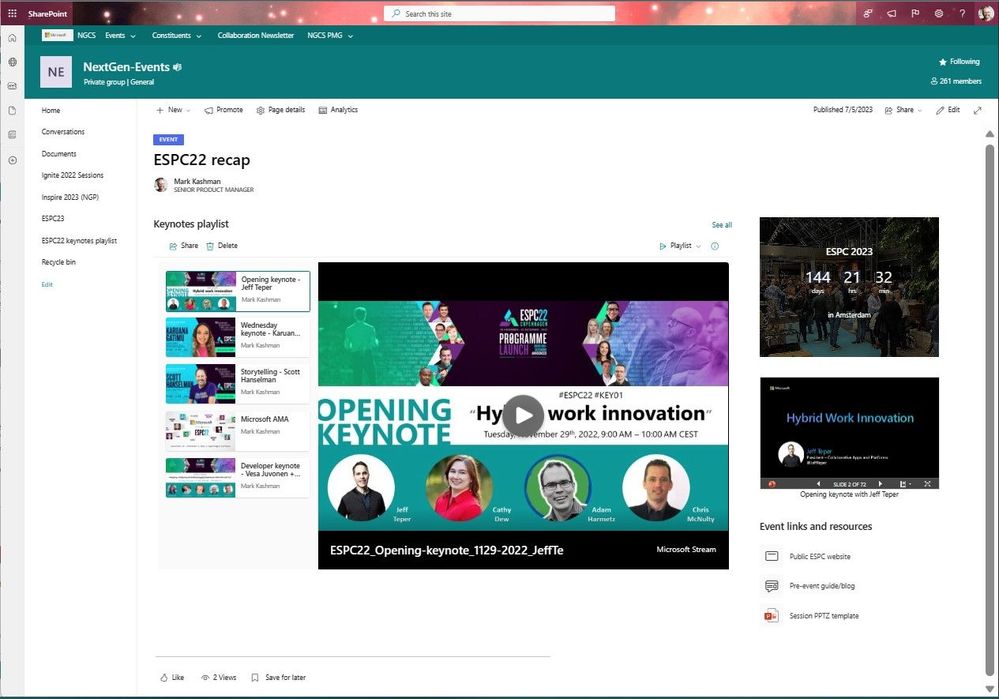This screenshot has height=699, width=999.
Task: Open ESPC22 keynotes playlist nav link
Action: [x=79, y=241]
